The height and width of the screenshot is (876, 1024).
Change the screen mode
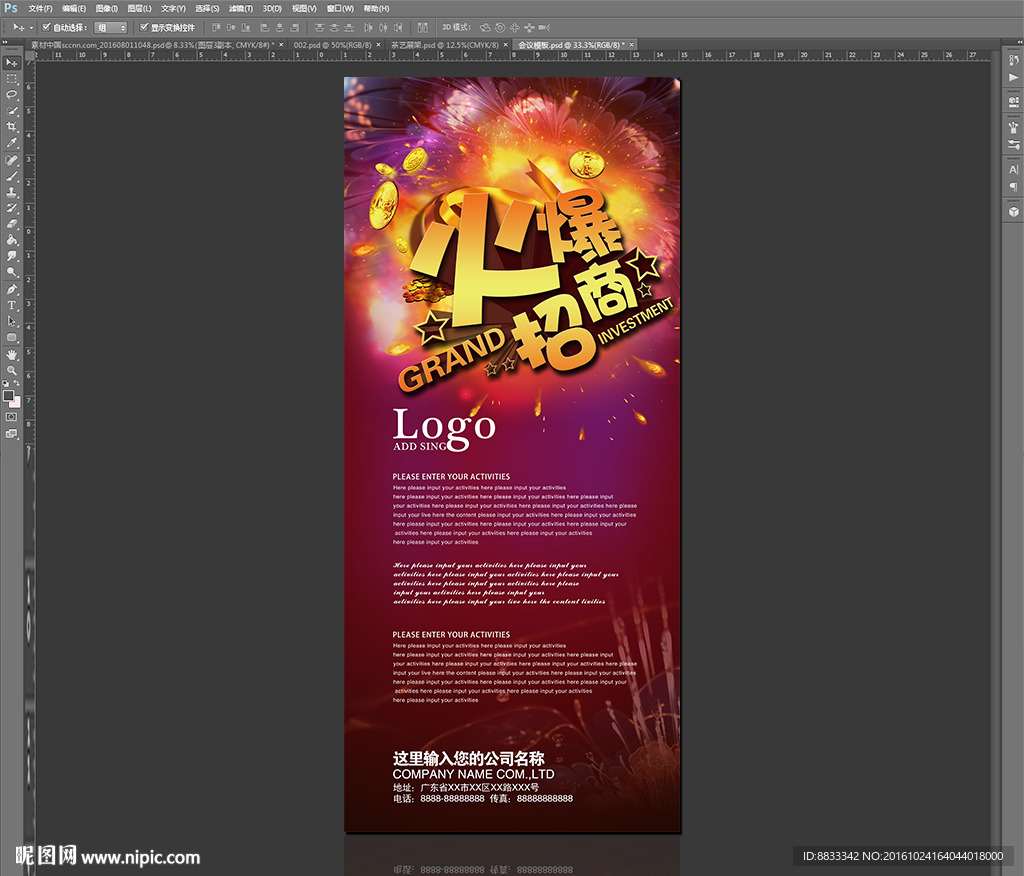coord(12,434)
